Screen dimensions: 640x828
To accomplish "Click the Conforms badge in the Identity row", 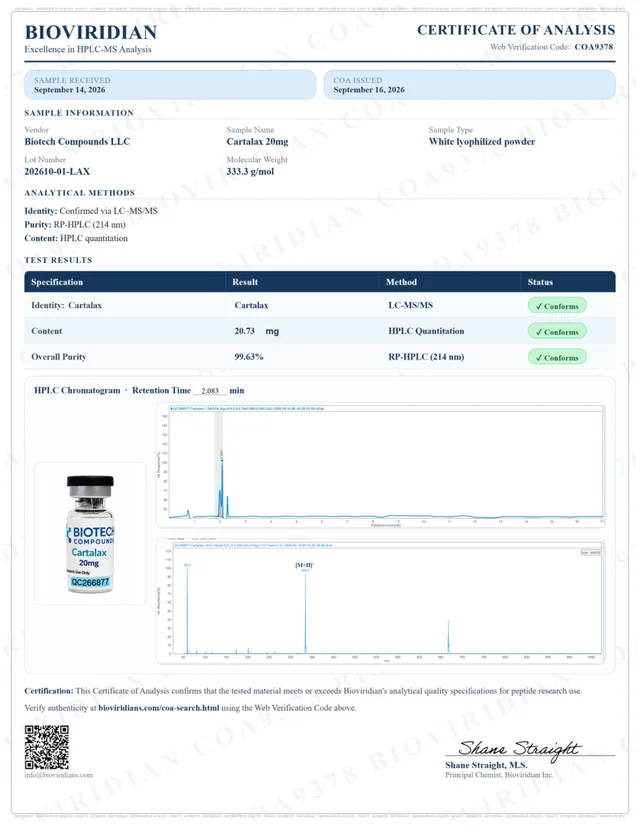I will pos(557,306).
